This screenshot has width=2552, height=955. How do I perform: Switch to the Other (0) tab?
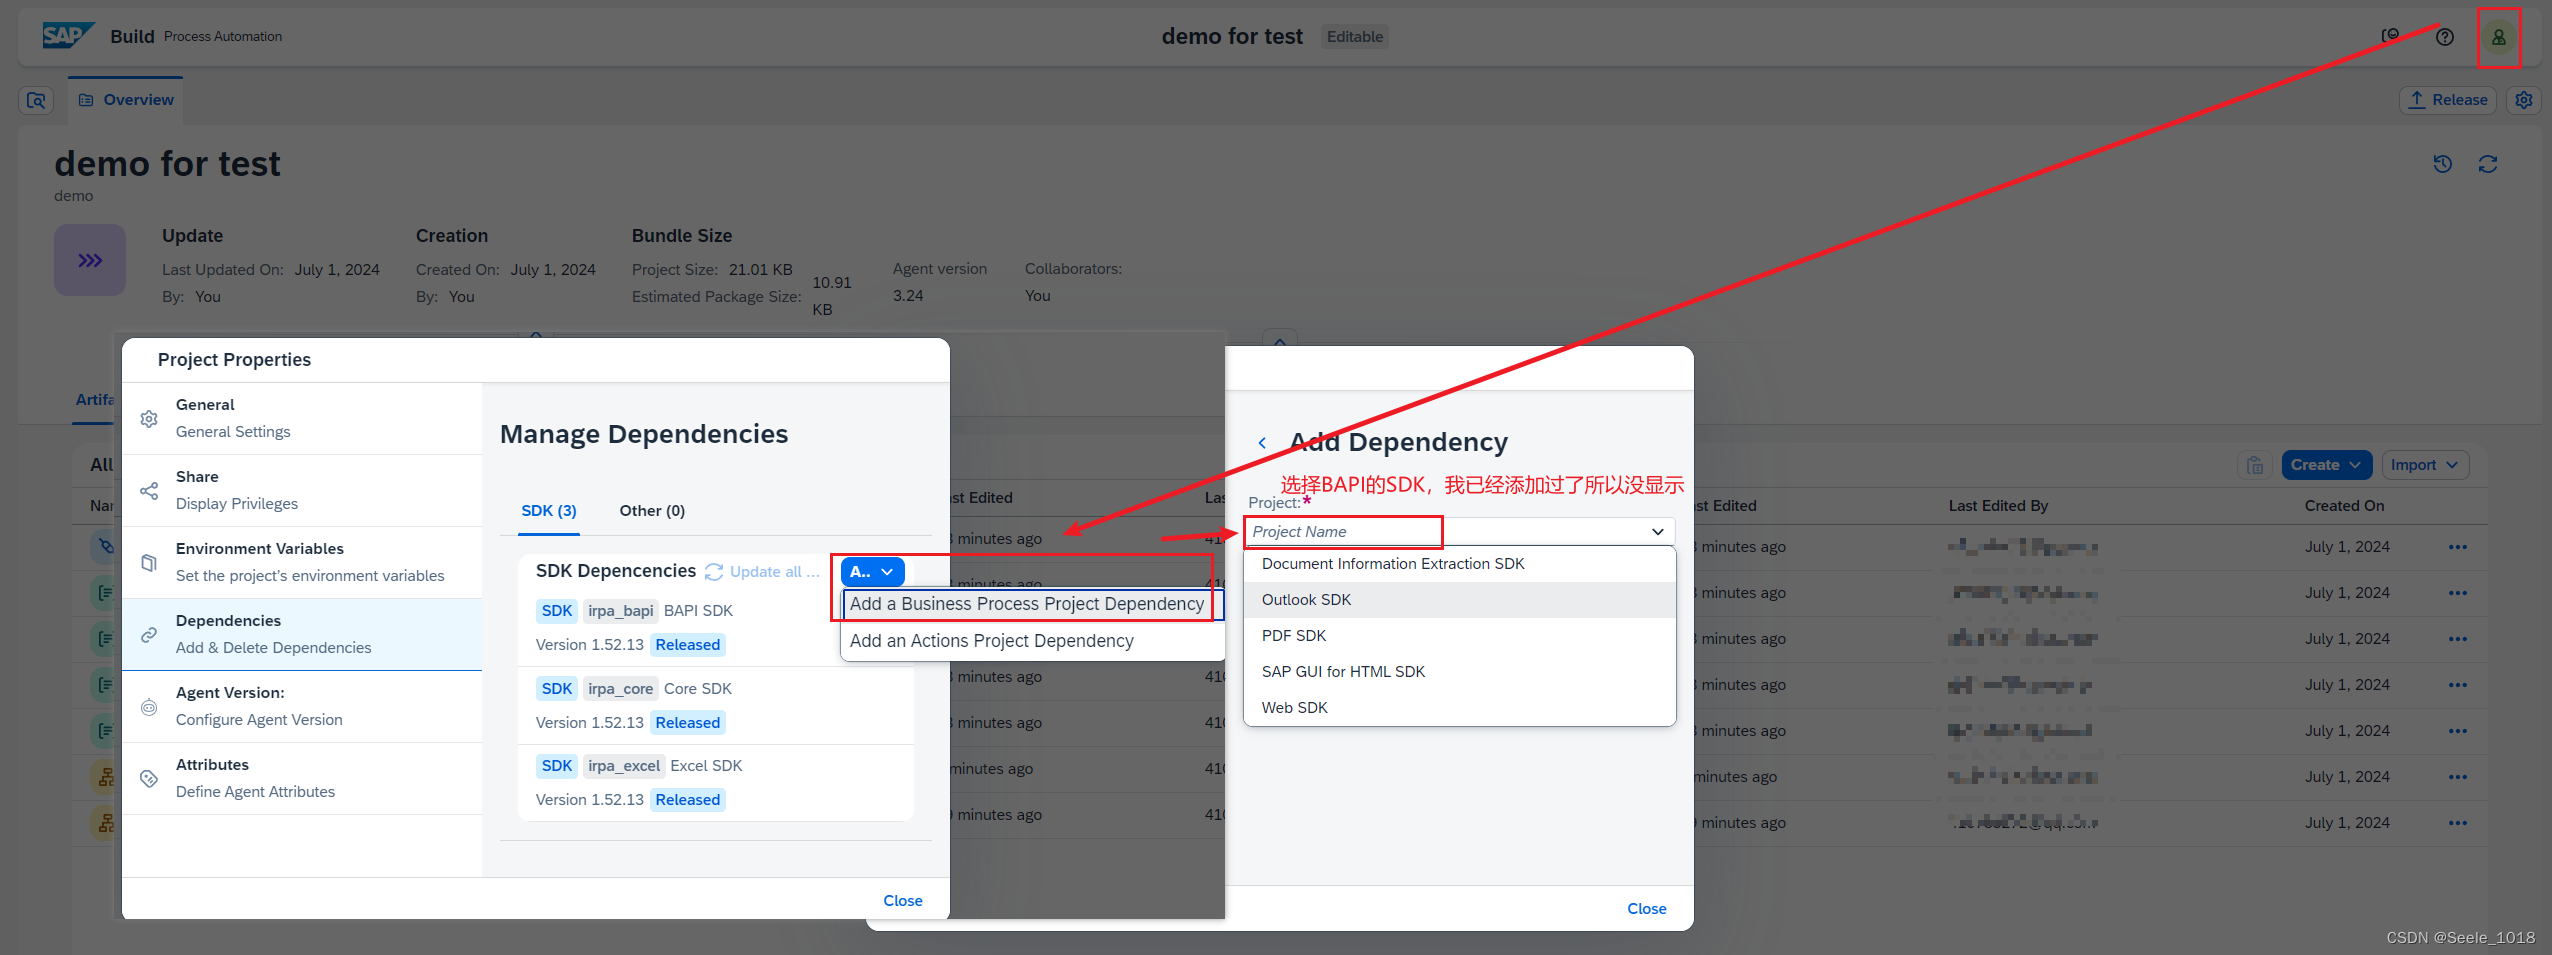pos(652,511)
